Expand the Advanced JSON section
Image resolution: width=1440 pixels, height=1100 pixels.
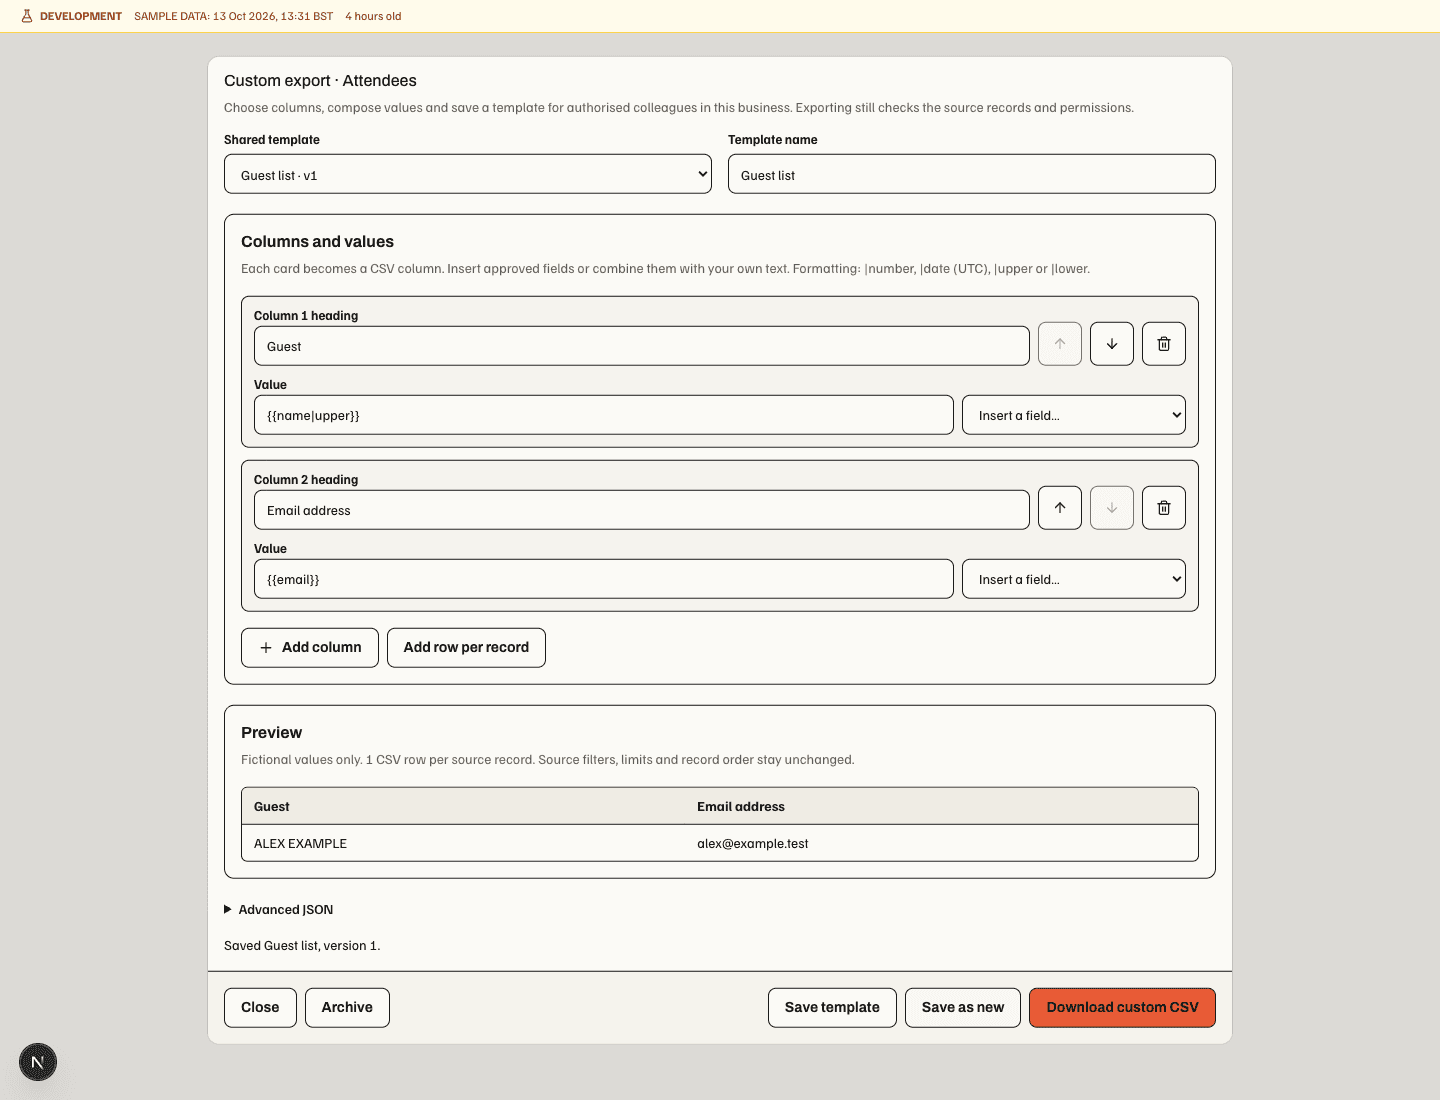point(279,910)
